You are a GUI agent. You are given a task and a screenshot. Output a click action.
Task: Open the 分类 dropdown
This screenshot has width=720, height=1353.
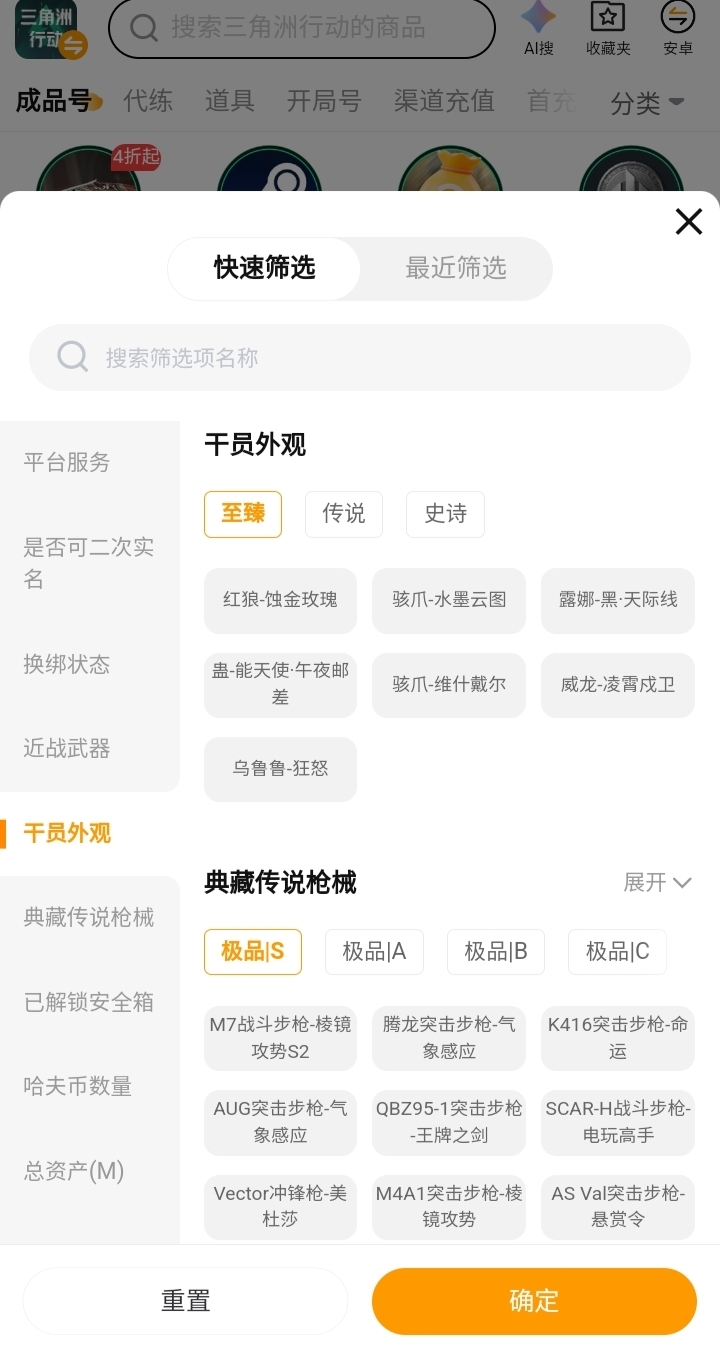(x=647, y=102)
